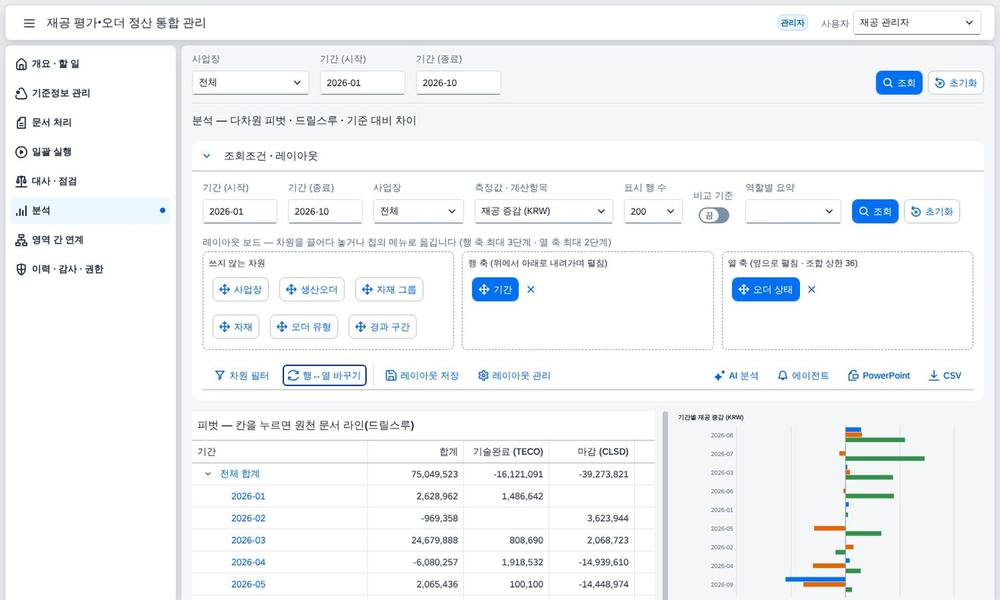This screenshot has width=1000, height=600.
Task: Open 문서 처리 sidebar item
Action: (x=91, y=122)
